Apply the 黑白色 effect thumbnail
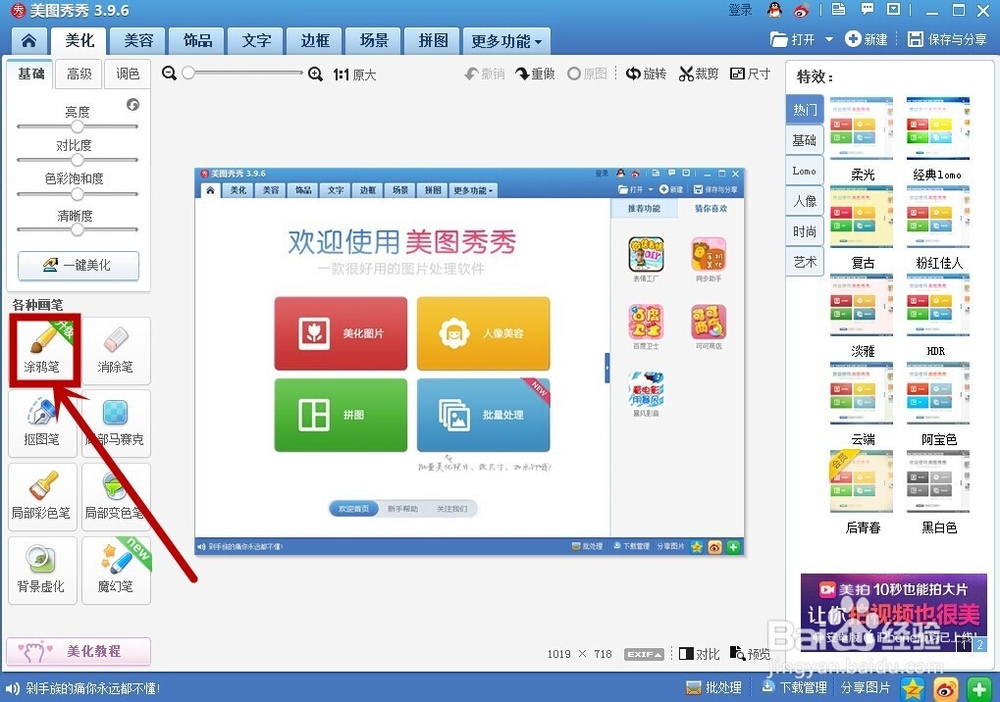The image size is (1000, 702). pyautogui.click(x=938, y=481)
